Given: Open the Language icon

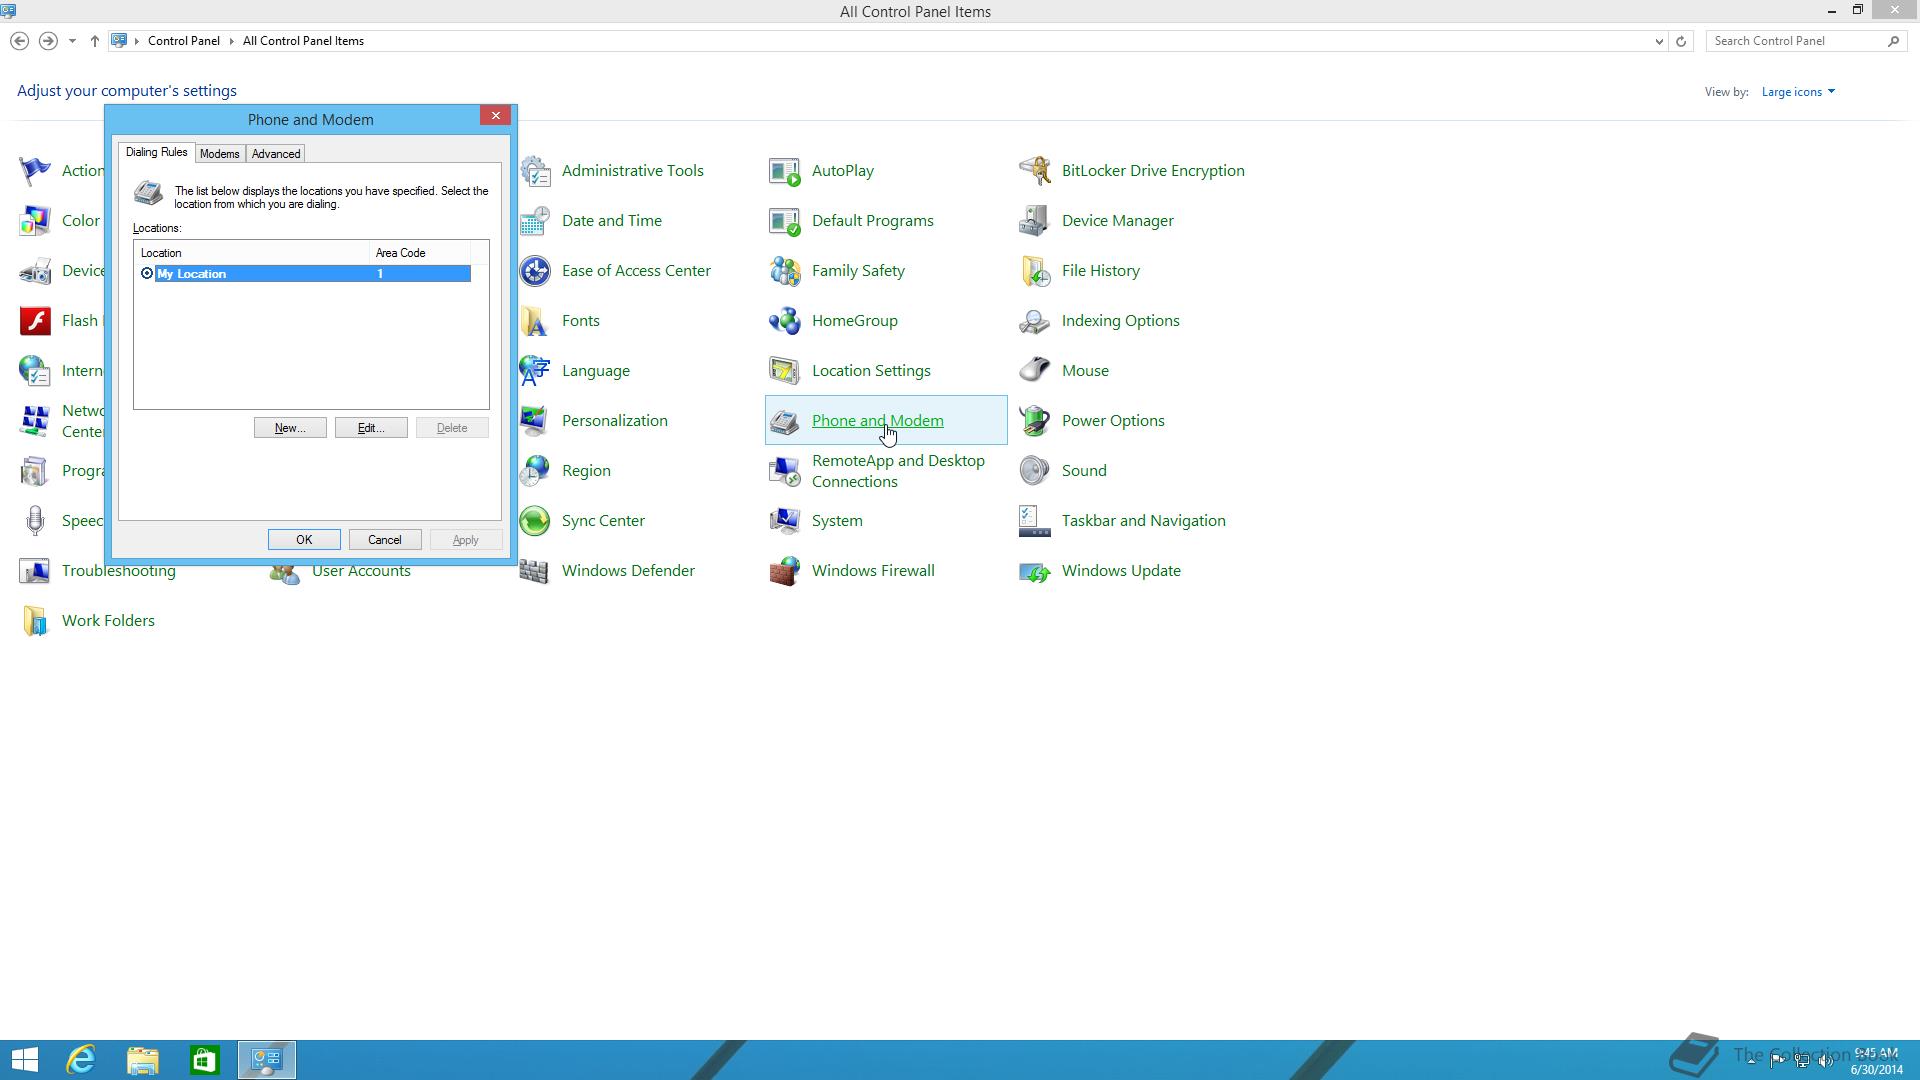Looking at the screenshot, I should (x=535, y=371).
